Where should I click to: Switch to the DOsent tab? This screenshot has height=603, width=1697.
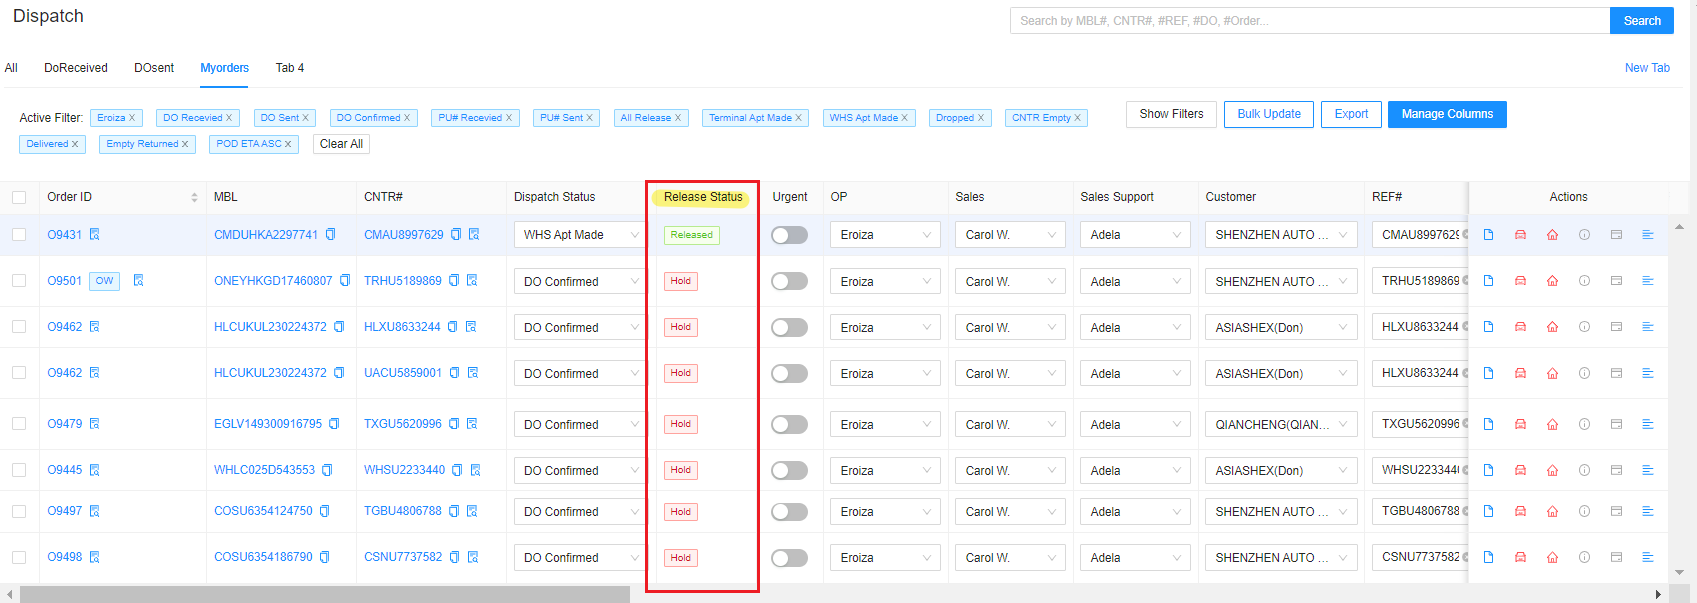click(154, 68)
